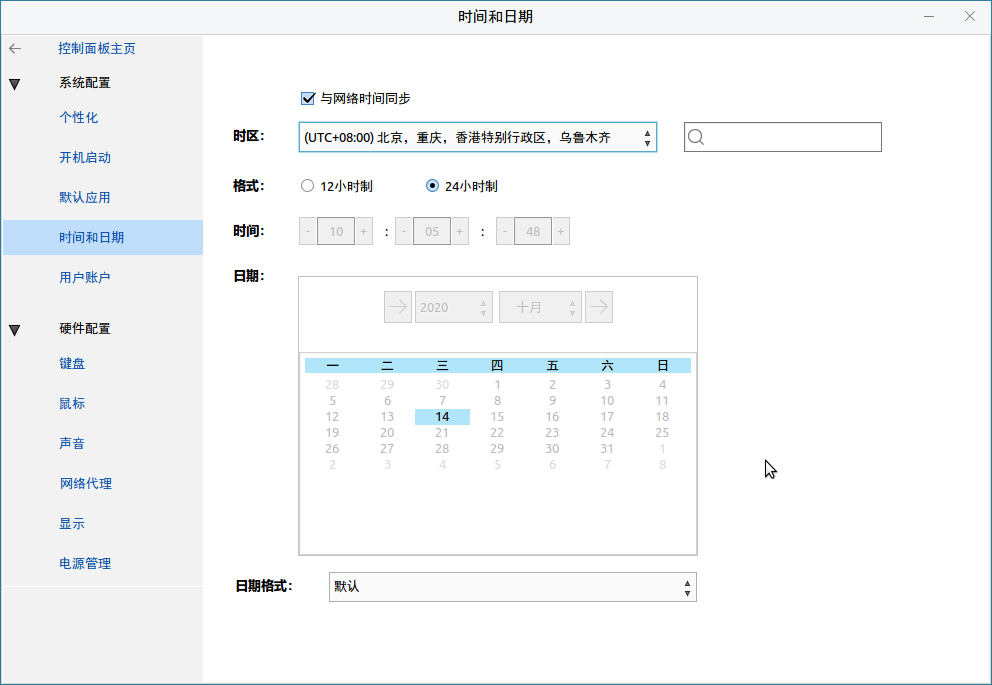Select highlighted date 14 in calendar

click(x=442, y=417)
